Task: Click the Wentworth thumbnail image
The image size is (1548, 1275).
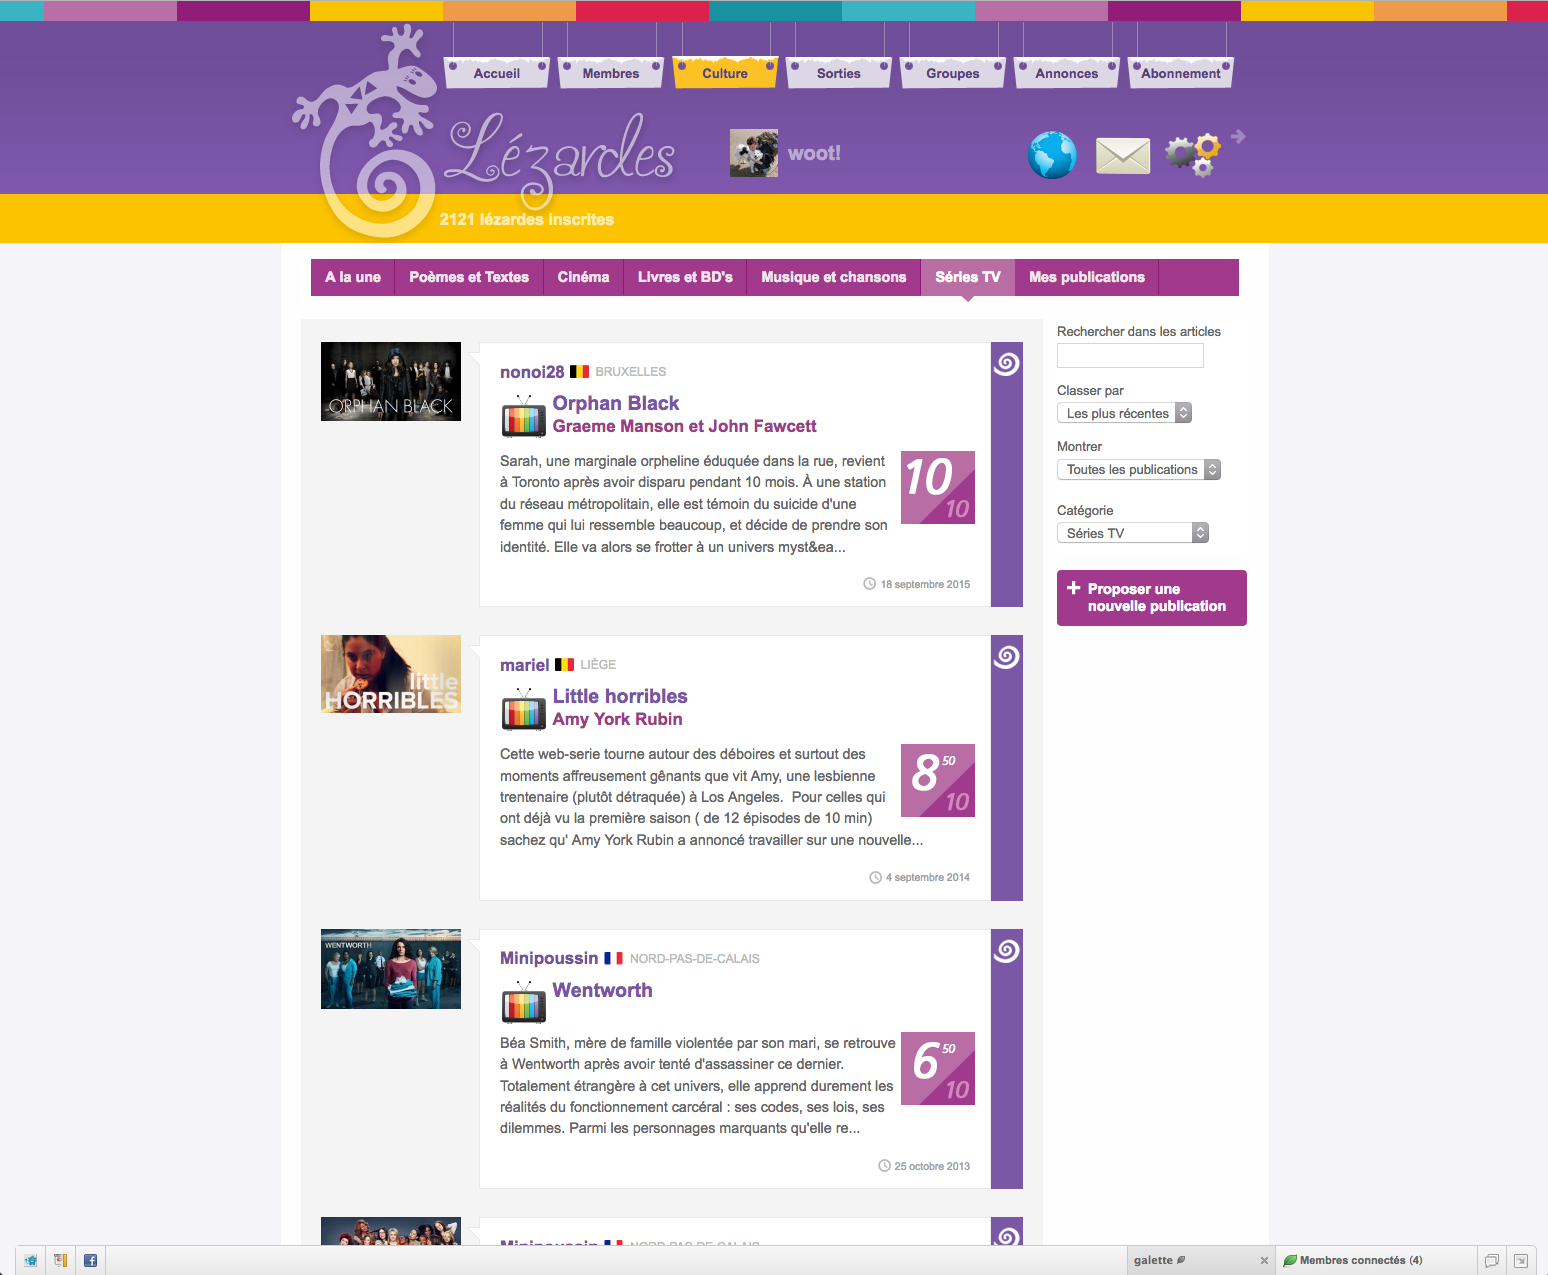Action: tap(391, 969)
